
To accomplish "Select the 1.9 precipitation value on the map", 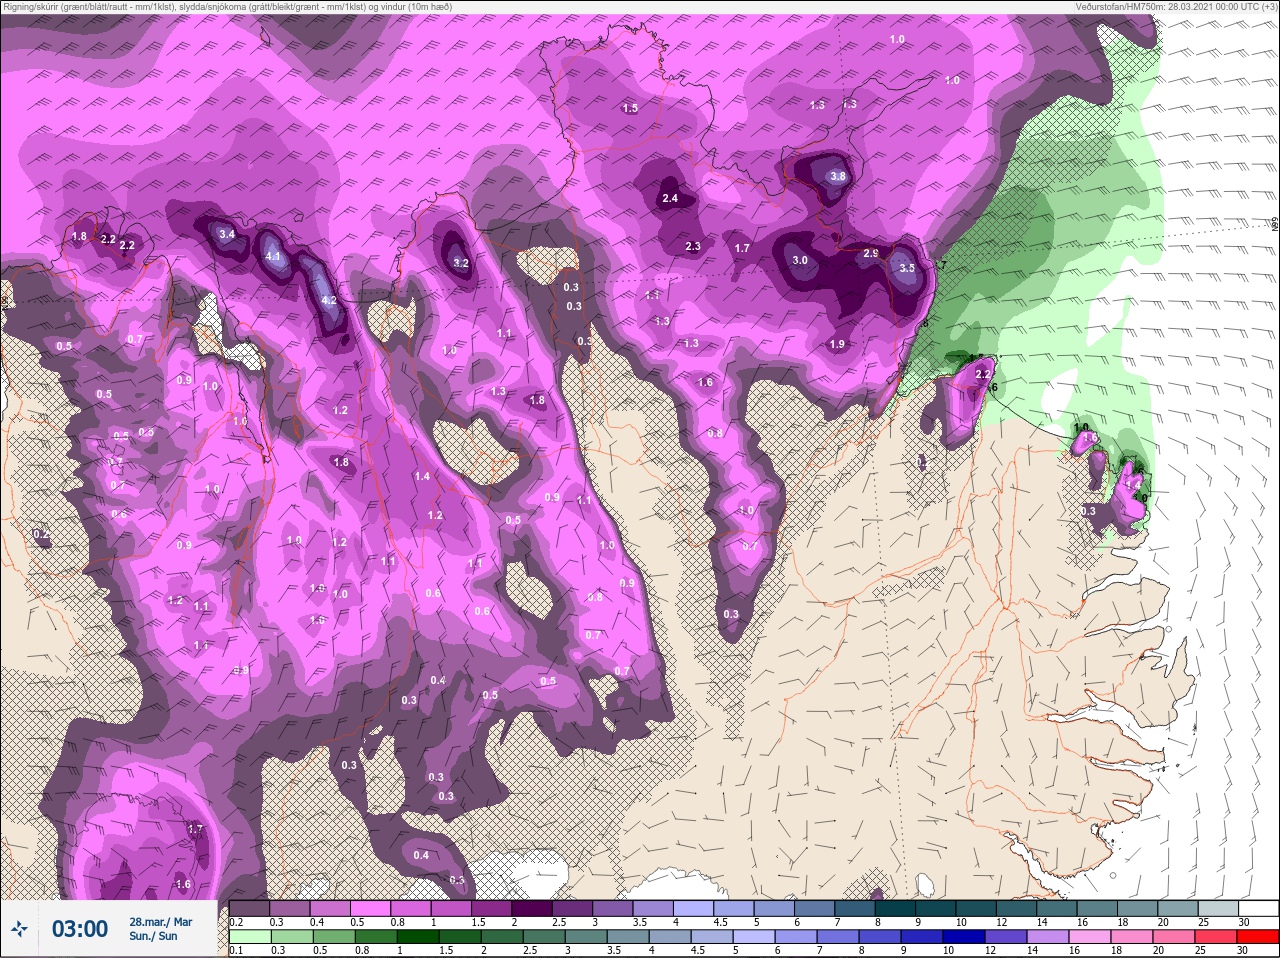I will (837, 344).
